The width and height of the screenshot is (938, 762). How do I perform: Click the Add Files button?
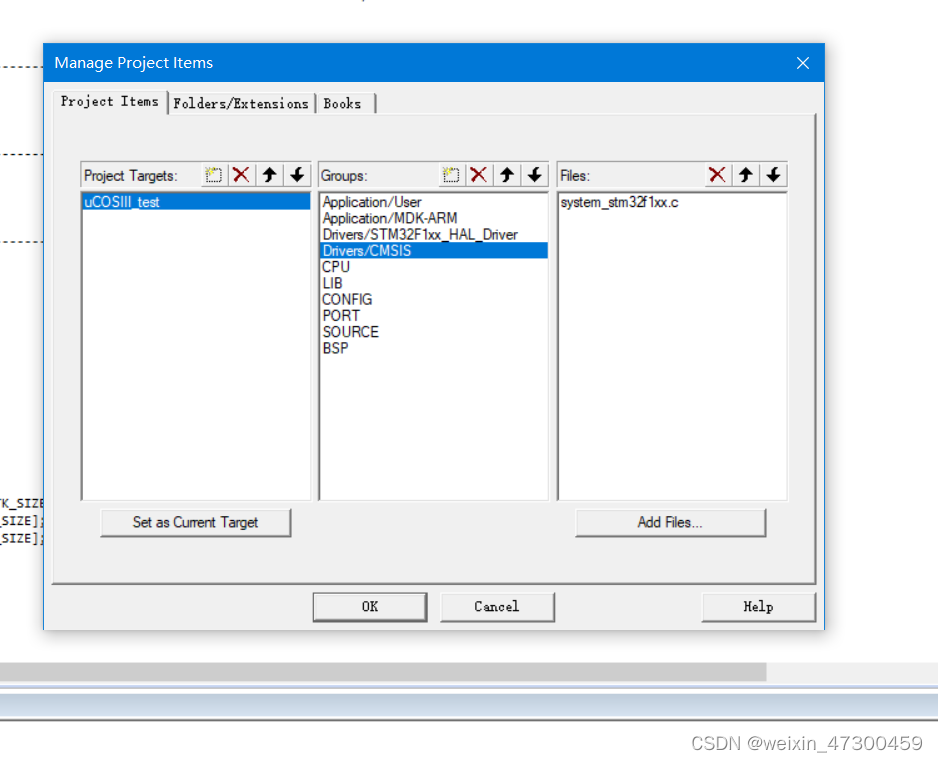click(x=670, y=522)
